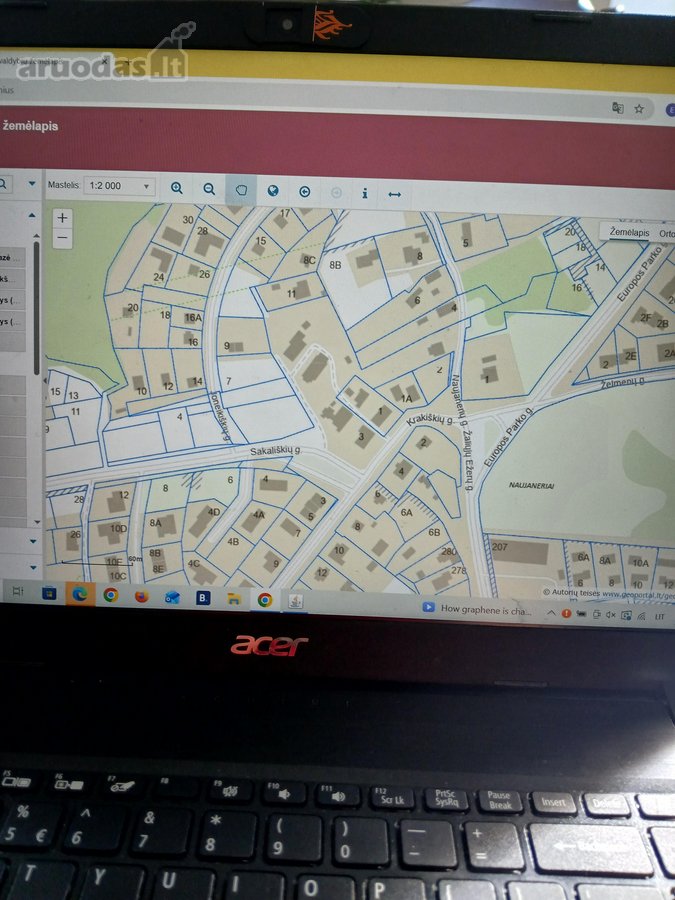Open the 'How graphene is cha...' taskbar item
The height and width of the screenshot is (900, 675).
(476, 608)
